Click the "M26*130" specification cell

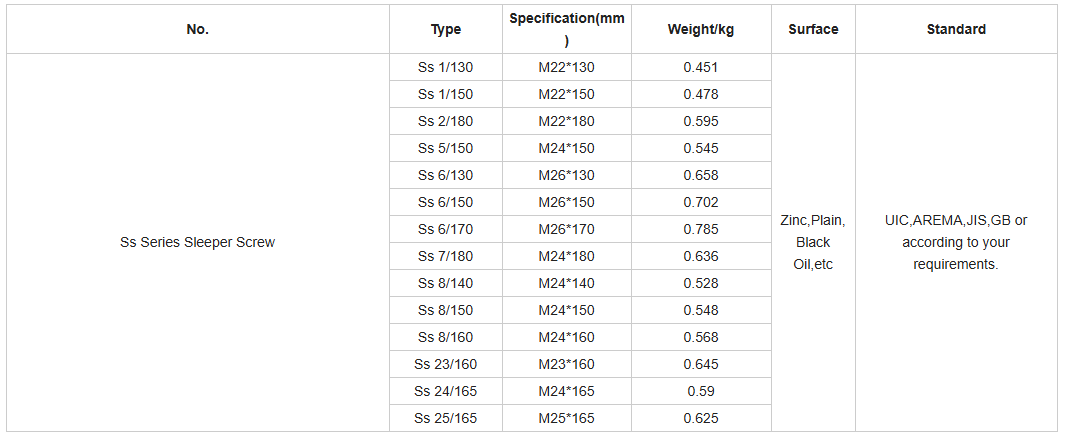(566, 175)
